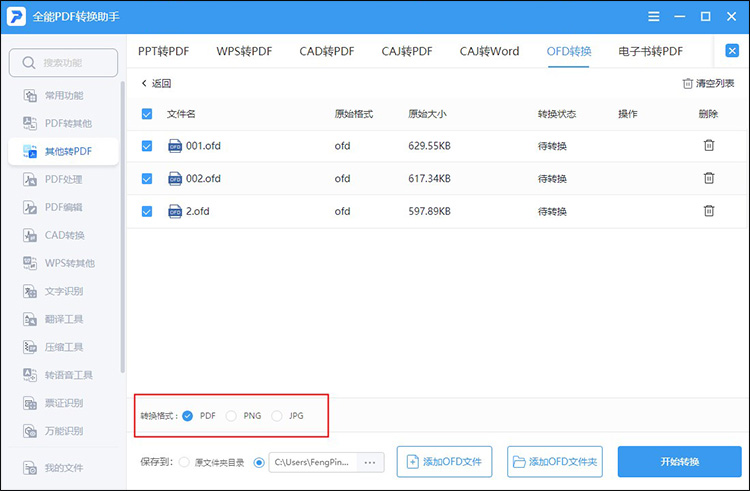Remove 2.ofd using its trash icon

[708, 211]
